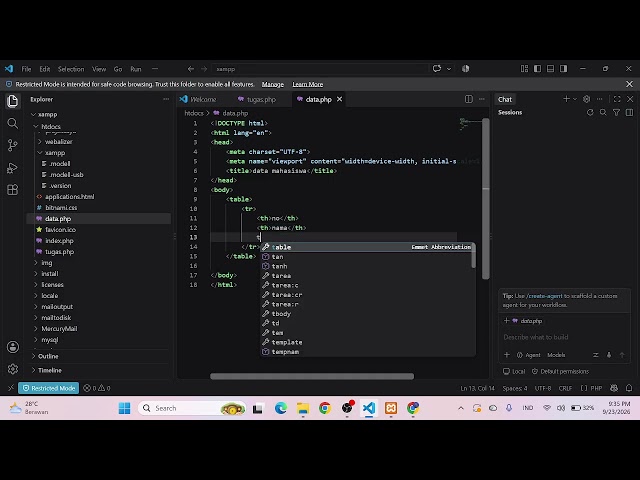Switch to the tugas.php tab
The height and width of the screenshot is (480, 640).
[x=262, y=99]
